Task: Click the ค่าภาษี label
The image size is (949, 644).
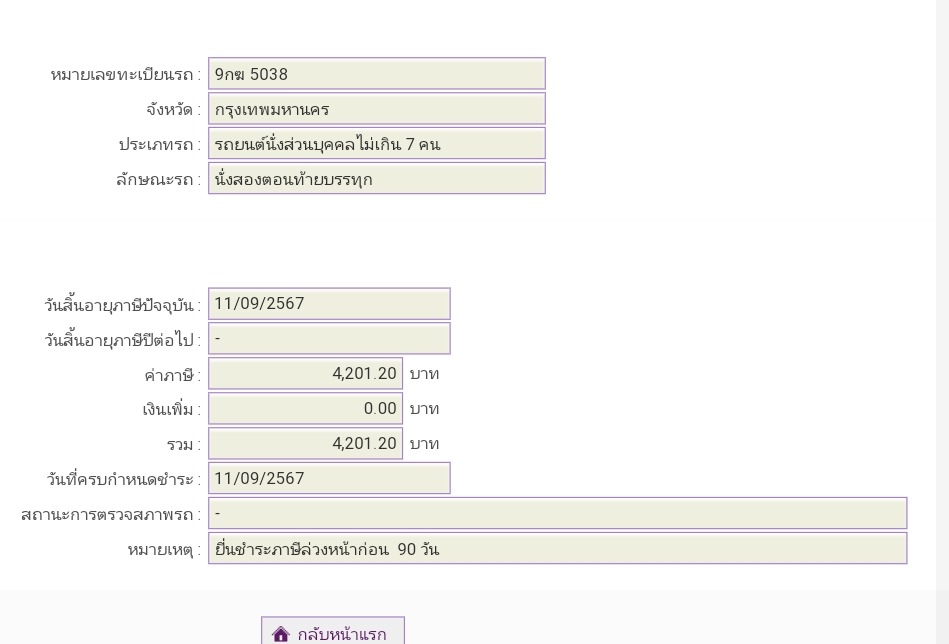Action: [x=172, y=375]
